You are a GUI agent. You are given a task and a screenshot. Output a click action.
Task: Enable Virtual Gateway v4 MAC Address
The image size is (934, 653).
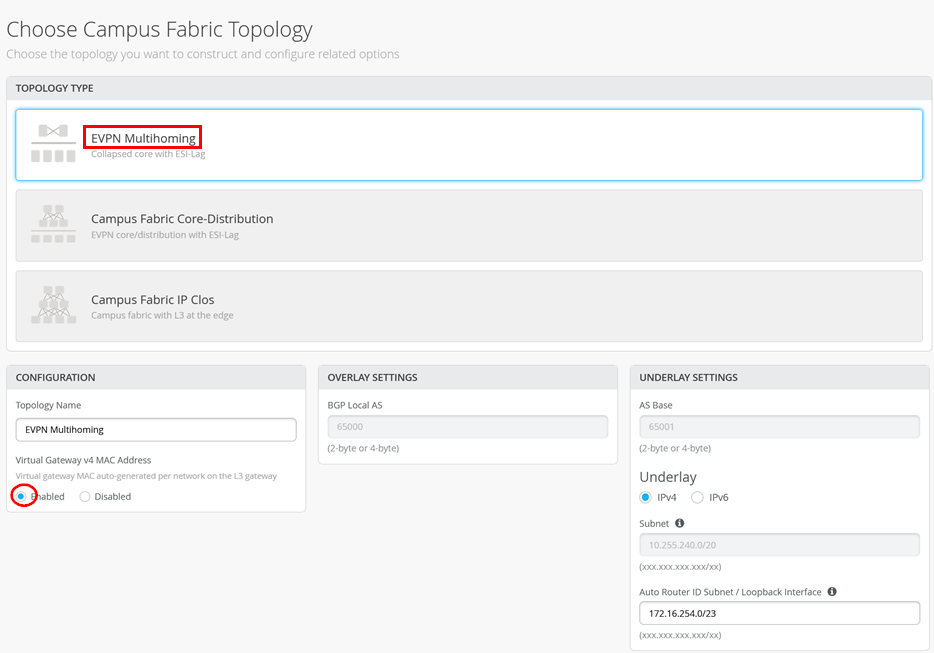click(x=21, y=496)
